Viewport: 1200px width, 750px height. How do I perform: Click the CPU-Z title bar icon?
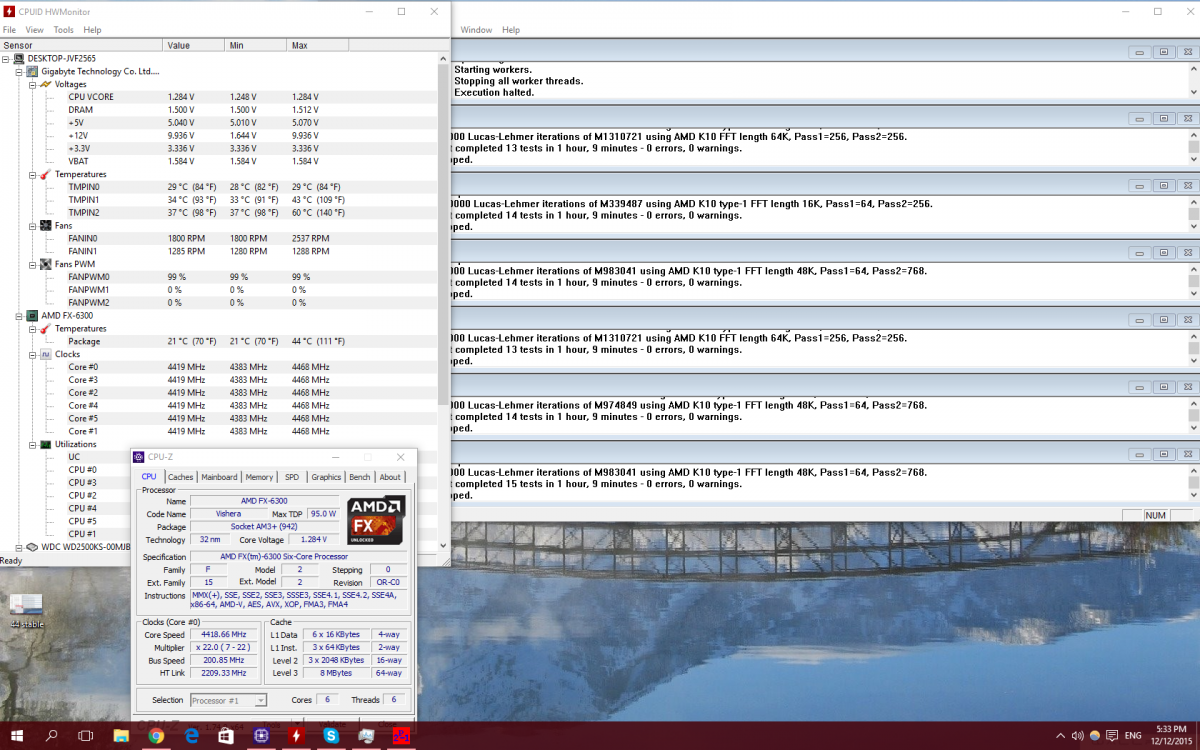(x=140, y=457)
